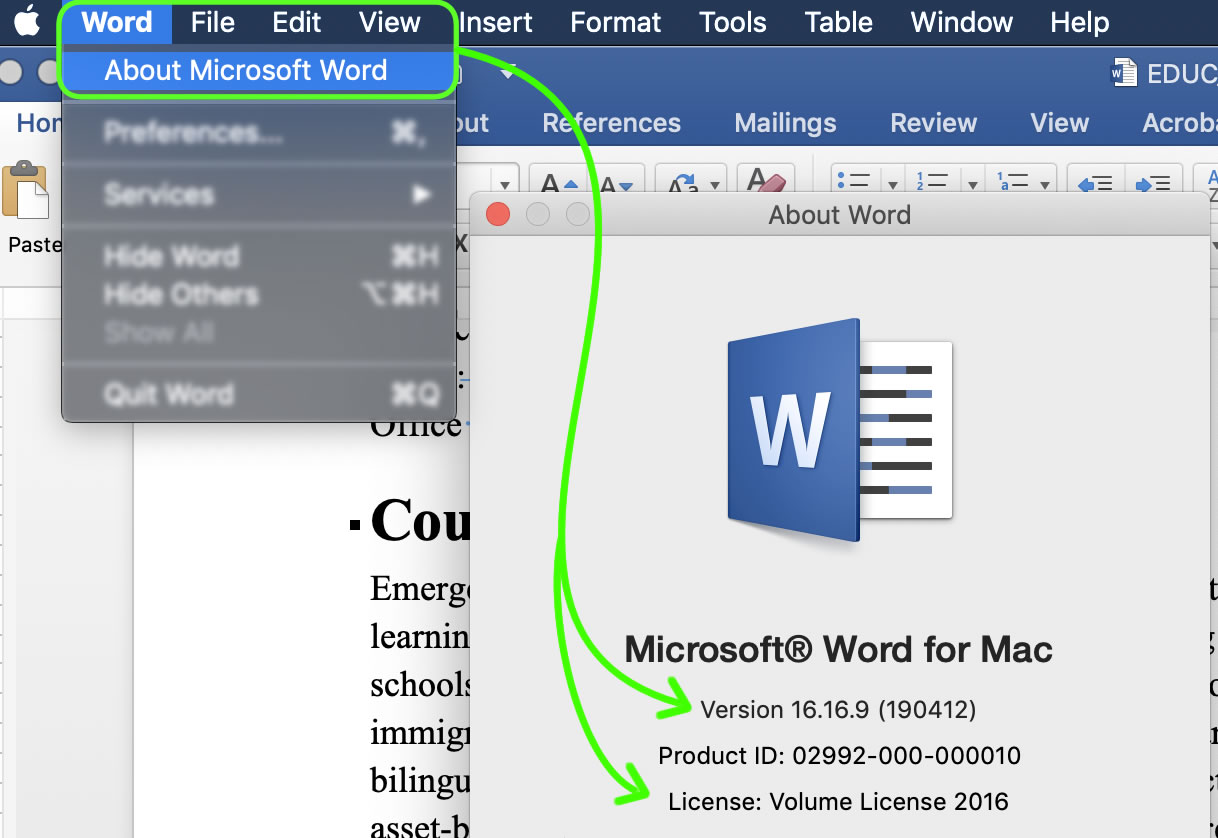This screenshot has width=1218, height=838.
Task: Click the Decrease Indent icon
Action: coord(1095,184)
